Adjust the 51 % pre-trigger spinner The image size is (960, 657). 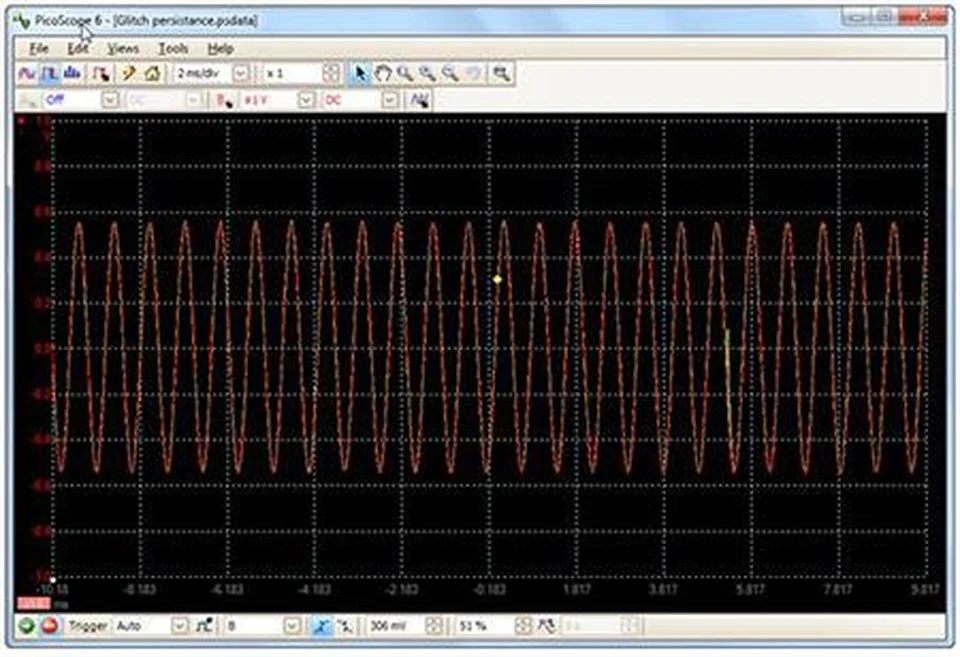click(x=521, y=626)
